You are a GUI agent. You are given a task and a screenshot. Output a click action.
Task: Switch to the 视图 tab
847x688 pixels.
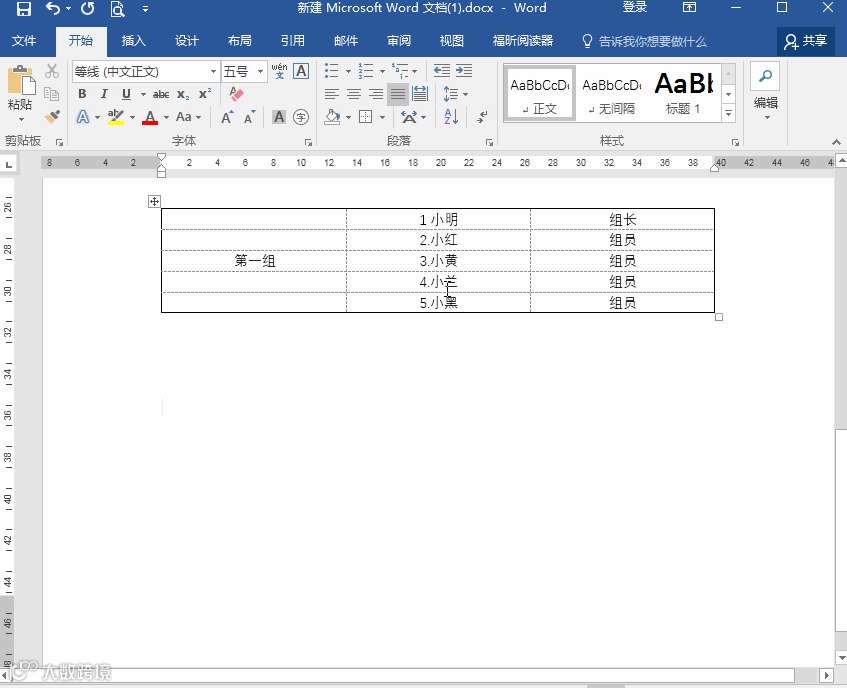click(452, 41)
